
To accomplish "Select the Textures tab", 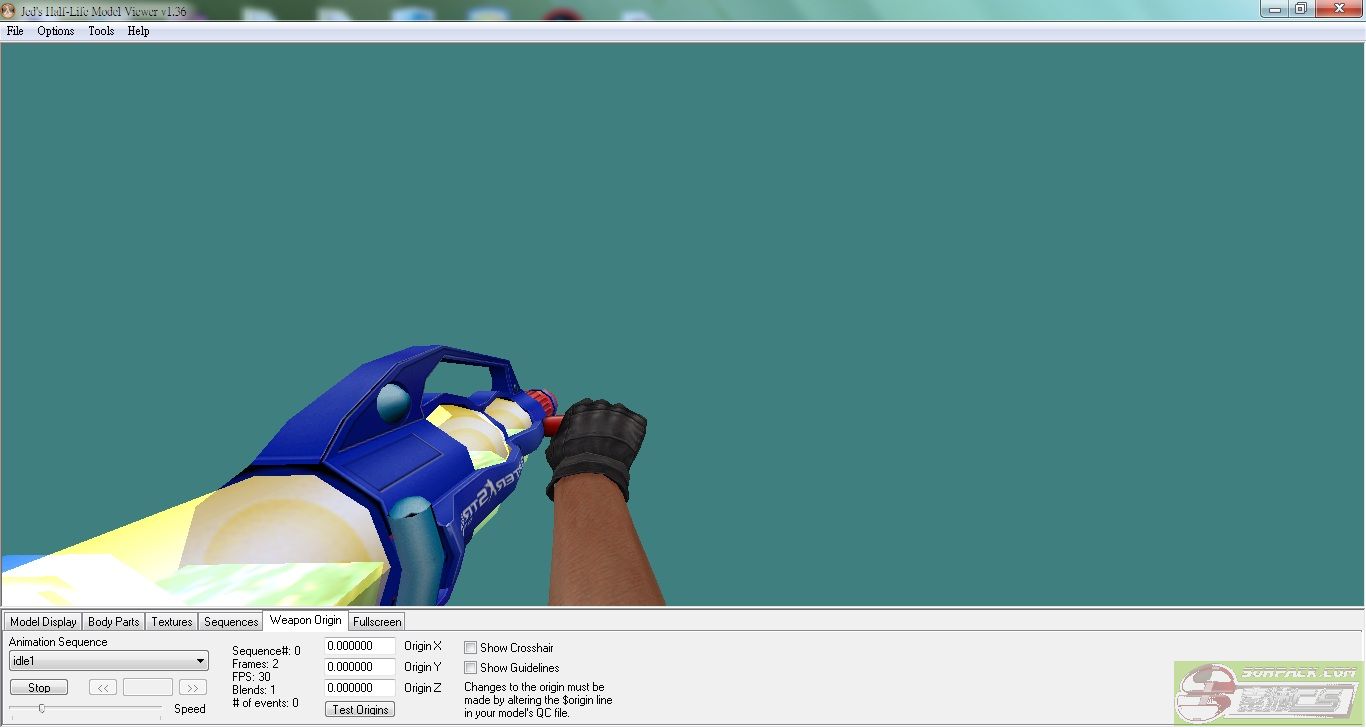I will [x=172, y=622].
